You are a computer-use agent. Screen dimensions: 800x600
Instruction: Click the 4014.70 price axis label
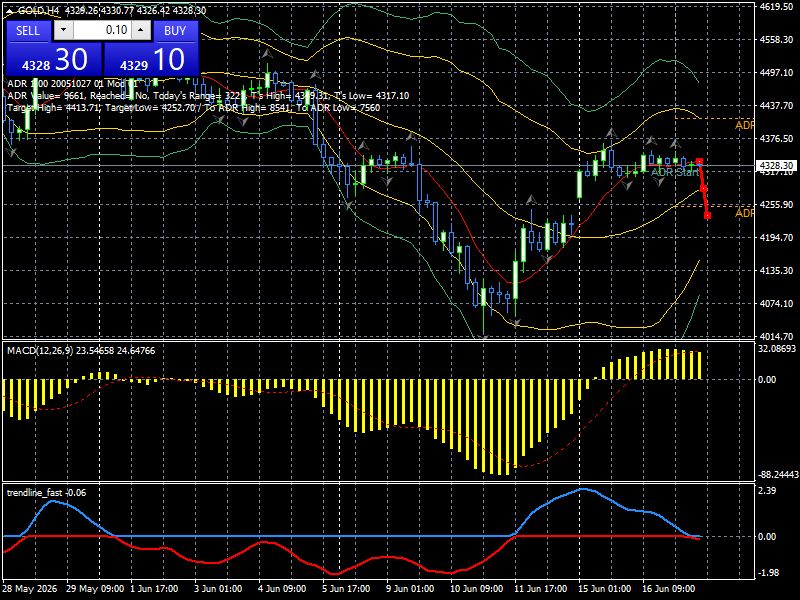pos(776,336)
